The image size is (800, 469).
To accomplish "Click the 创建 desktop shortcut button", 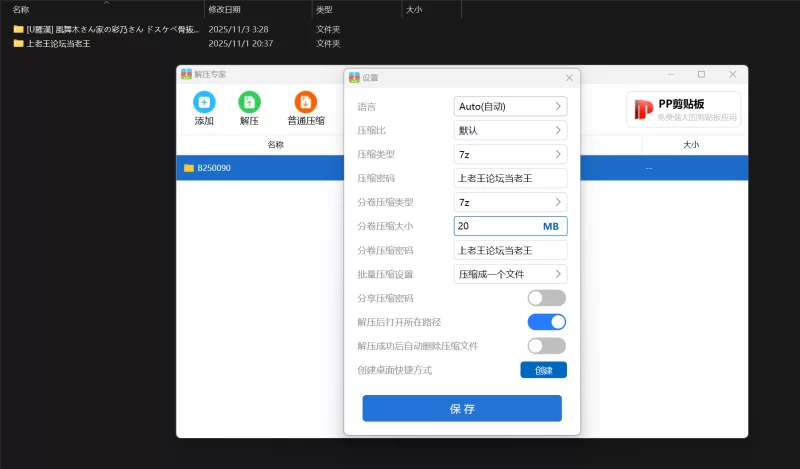I will [x=543, y=370].
